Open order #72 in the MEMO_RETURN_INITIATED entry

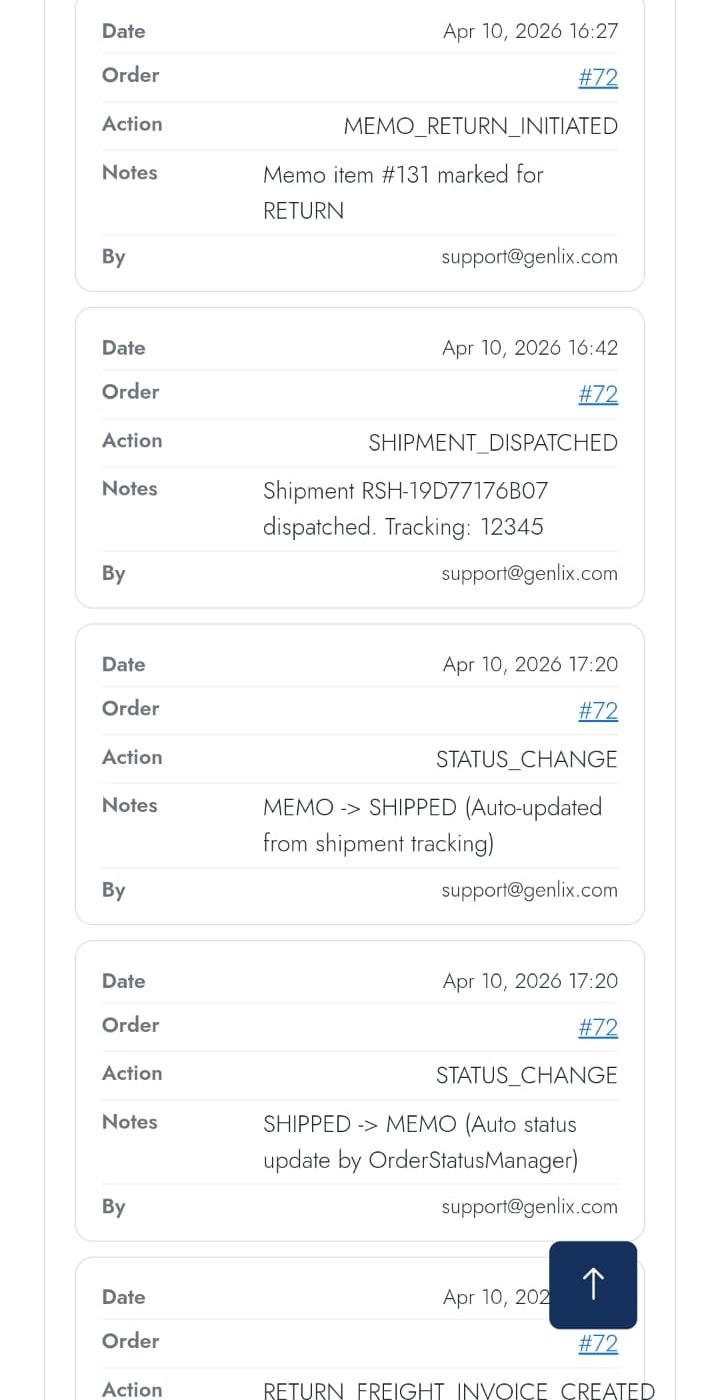coord(598,78)
